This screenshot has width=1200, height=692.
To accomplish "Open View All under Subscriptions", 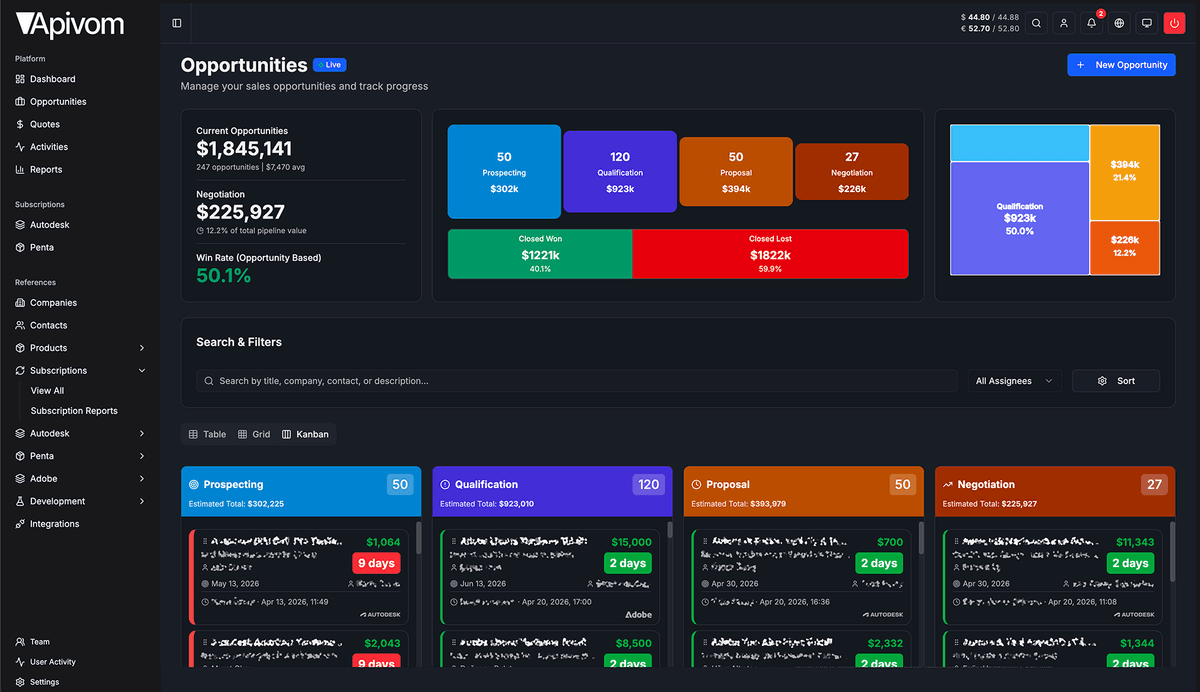I will point(47,391).
